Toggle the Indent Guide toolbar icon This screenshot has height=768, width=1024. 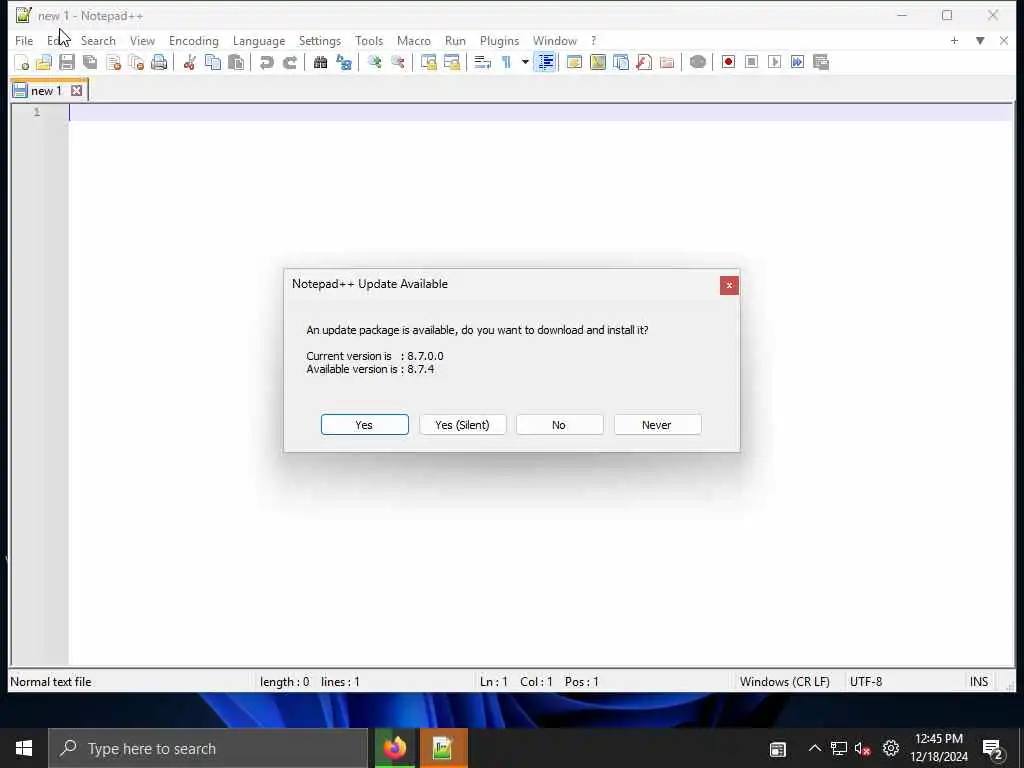click(x=545, y=62)
